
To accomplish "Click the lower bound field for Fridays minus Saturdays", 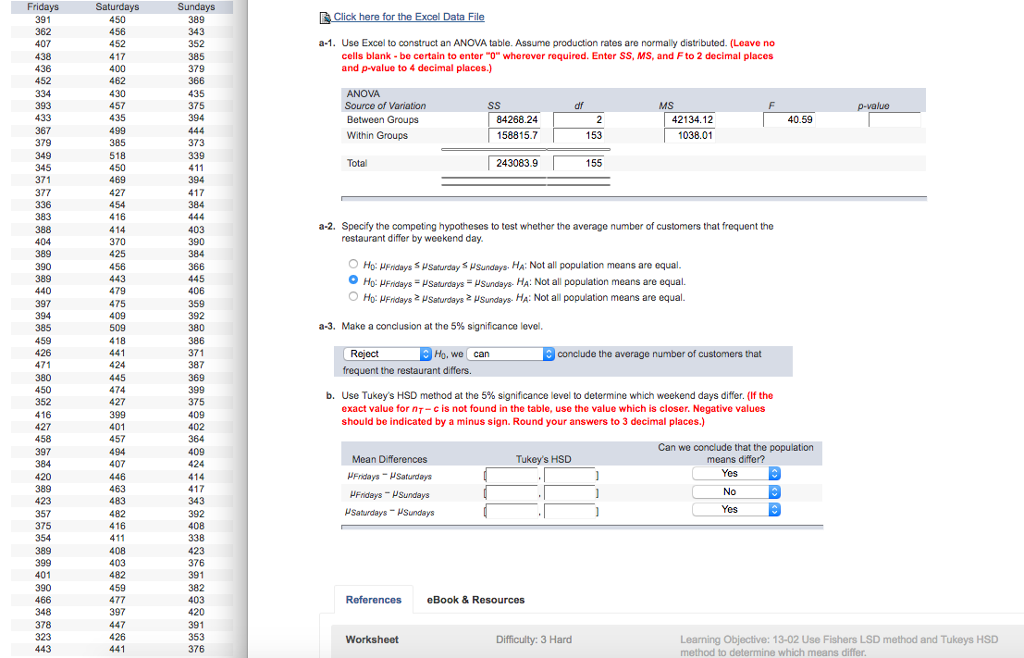I will 510,473.
